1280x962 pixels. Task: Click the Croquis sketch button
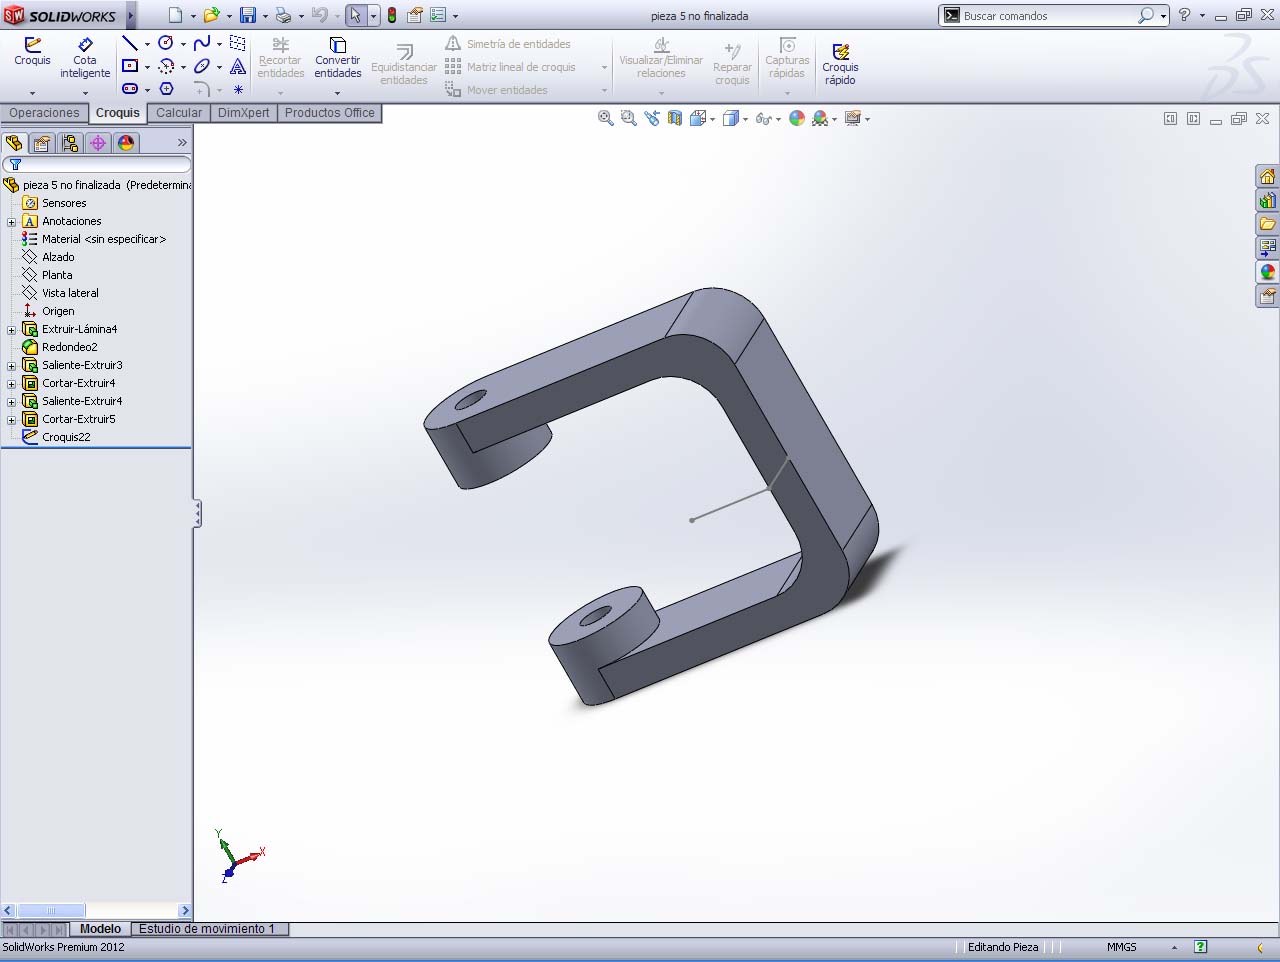(x=32, y=52)
